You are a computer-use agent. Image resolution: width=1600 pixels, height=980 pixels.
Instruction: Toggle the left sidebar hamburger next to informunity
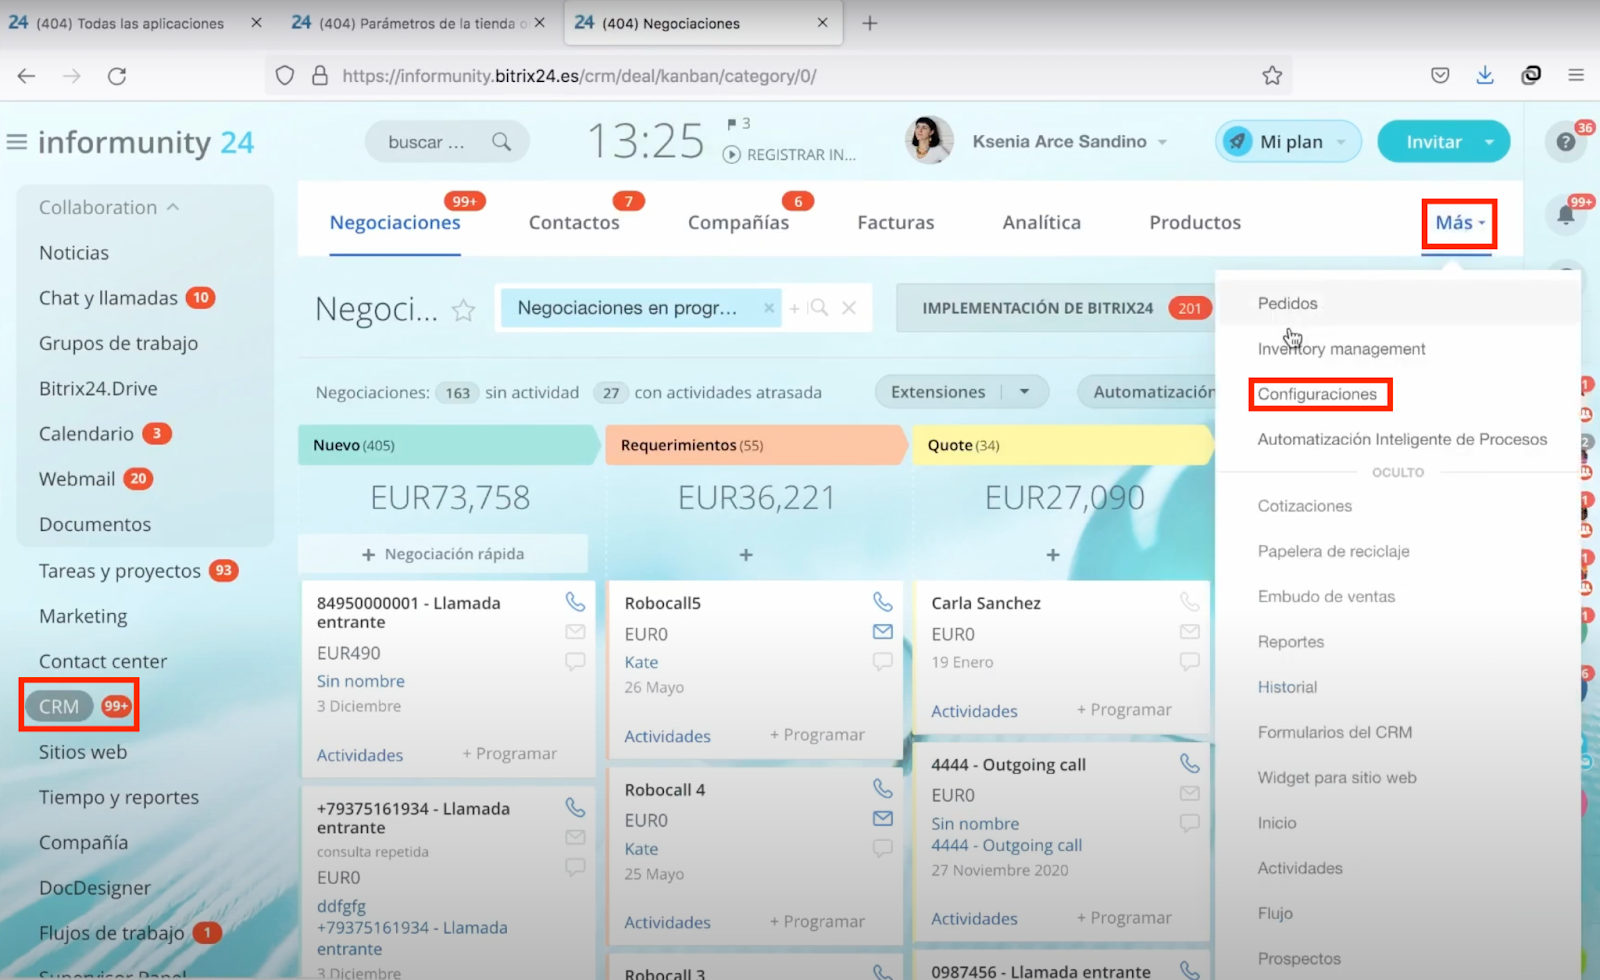click(17, 142)
